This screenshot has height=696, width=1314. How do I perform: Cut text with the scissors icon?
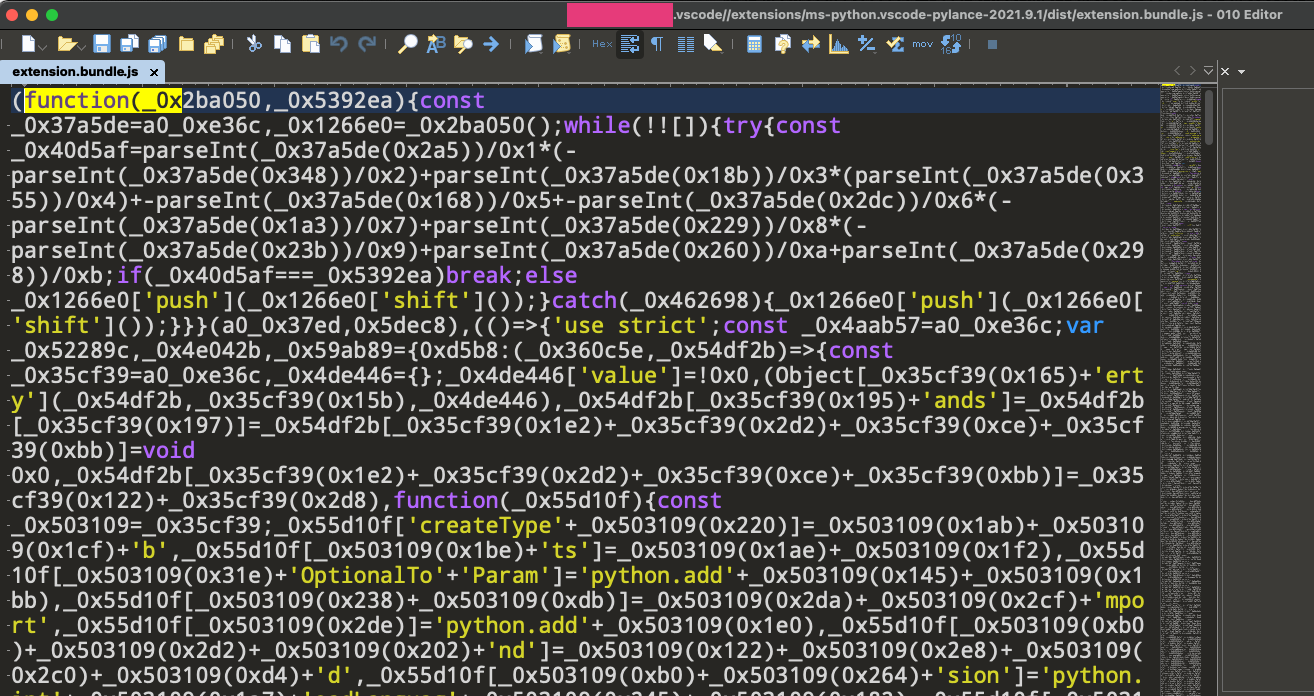point(253,44)
